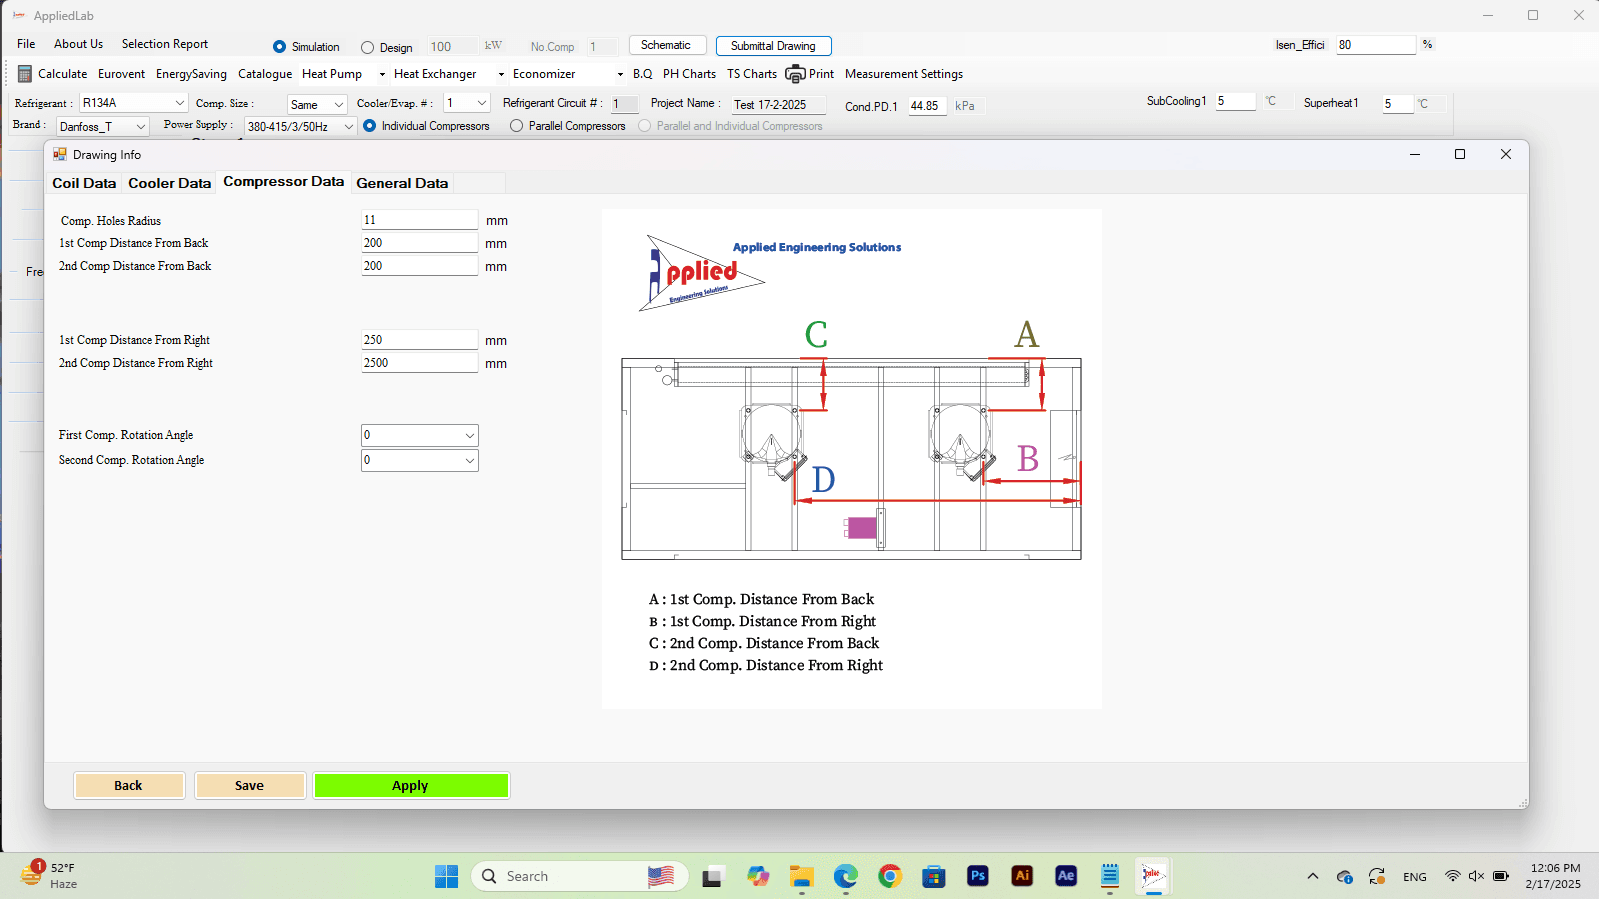This screenshot has width=1599, height=899.
Task: Switch to the Coil Data tab
Action: (84, 183)
